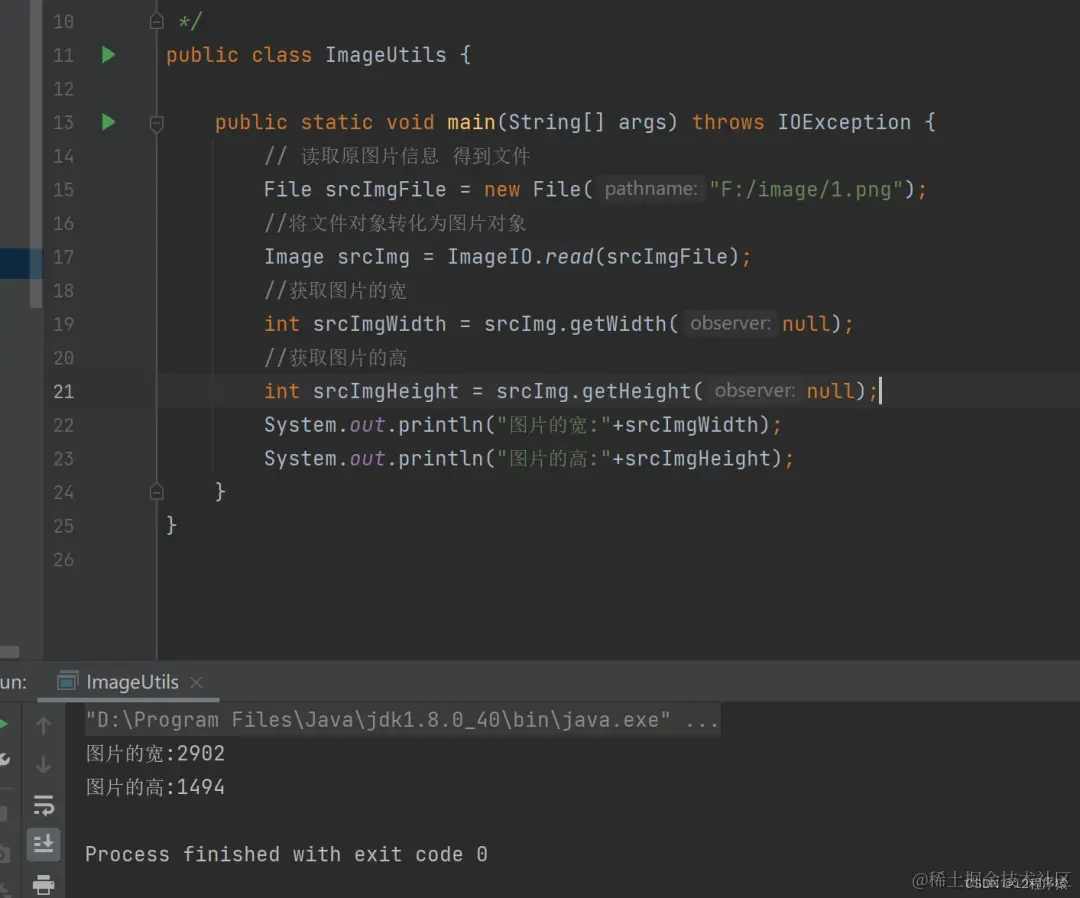The height and width of the screenshot is (898, 1080).
Task: Click the print icon in the Run panel
Action: coord(43,884)
